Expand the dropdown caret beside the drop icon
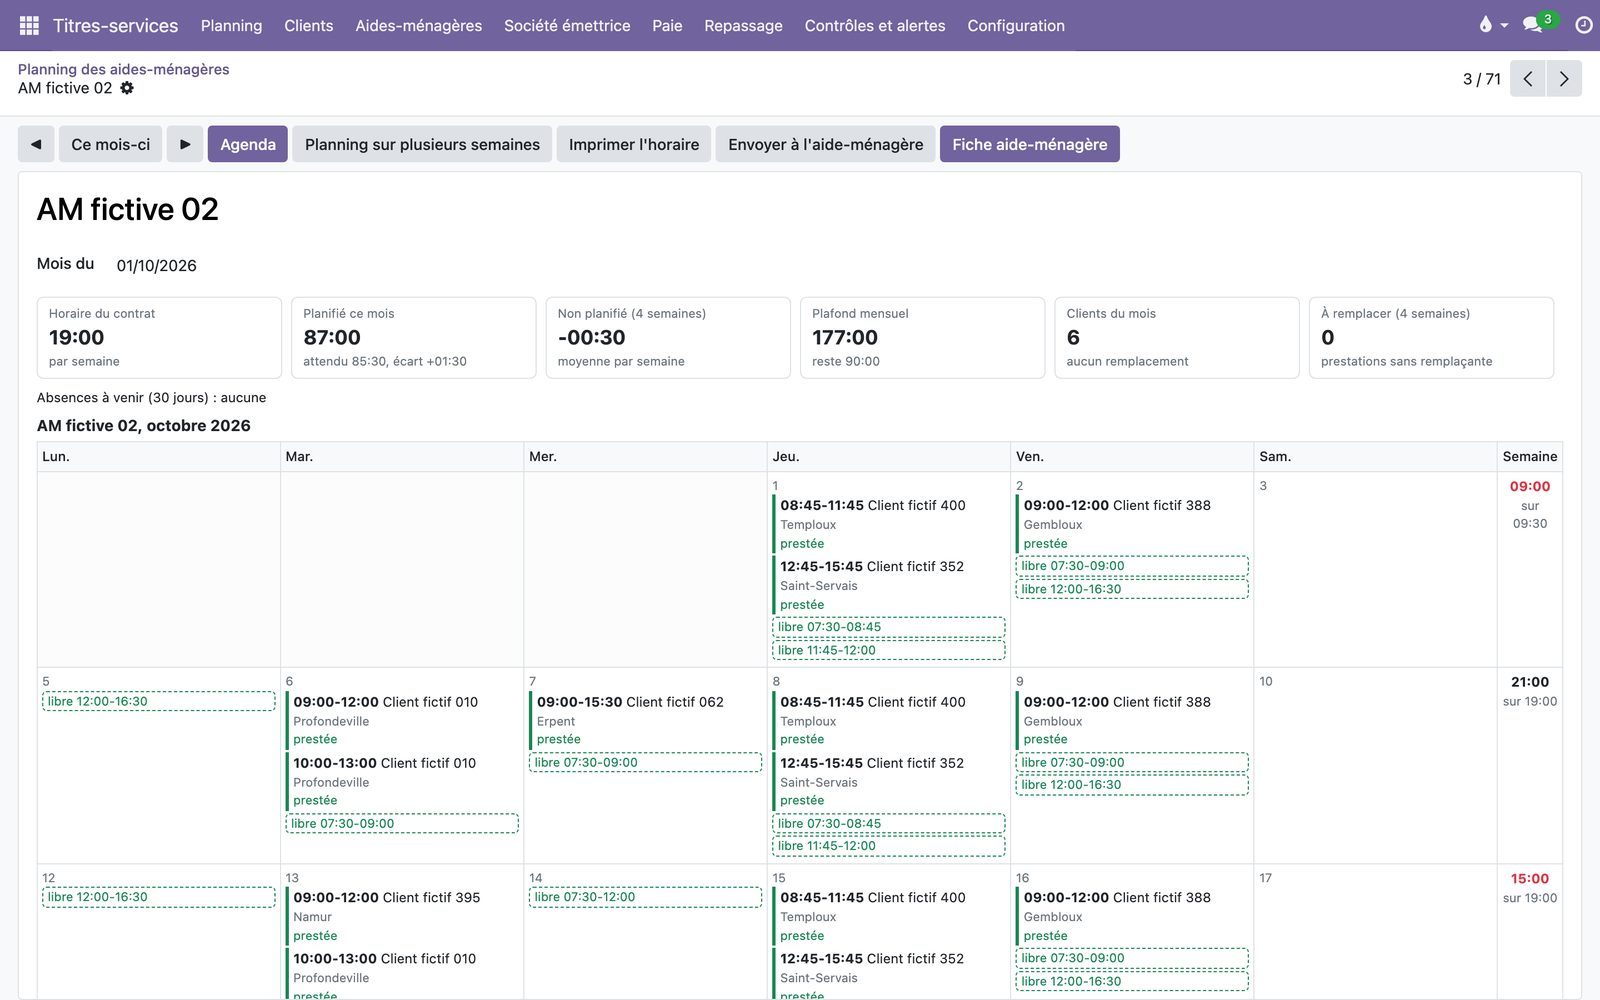Image resolution: width=1600 pixels, height=1000 pixels. tap(1504, 26)
